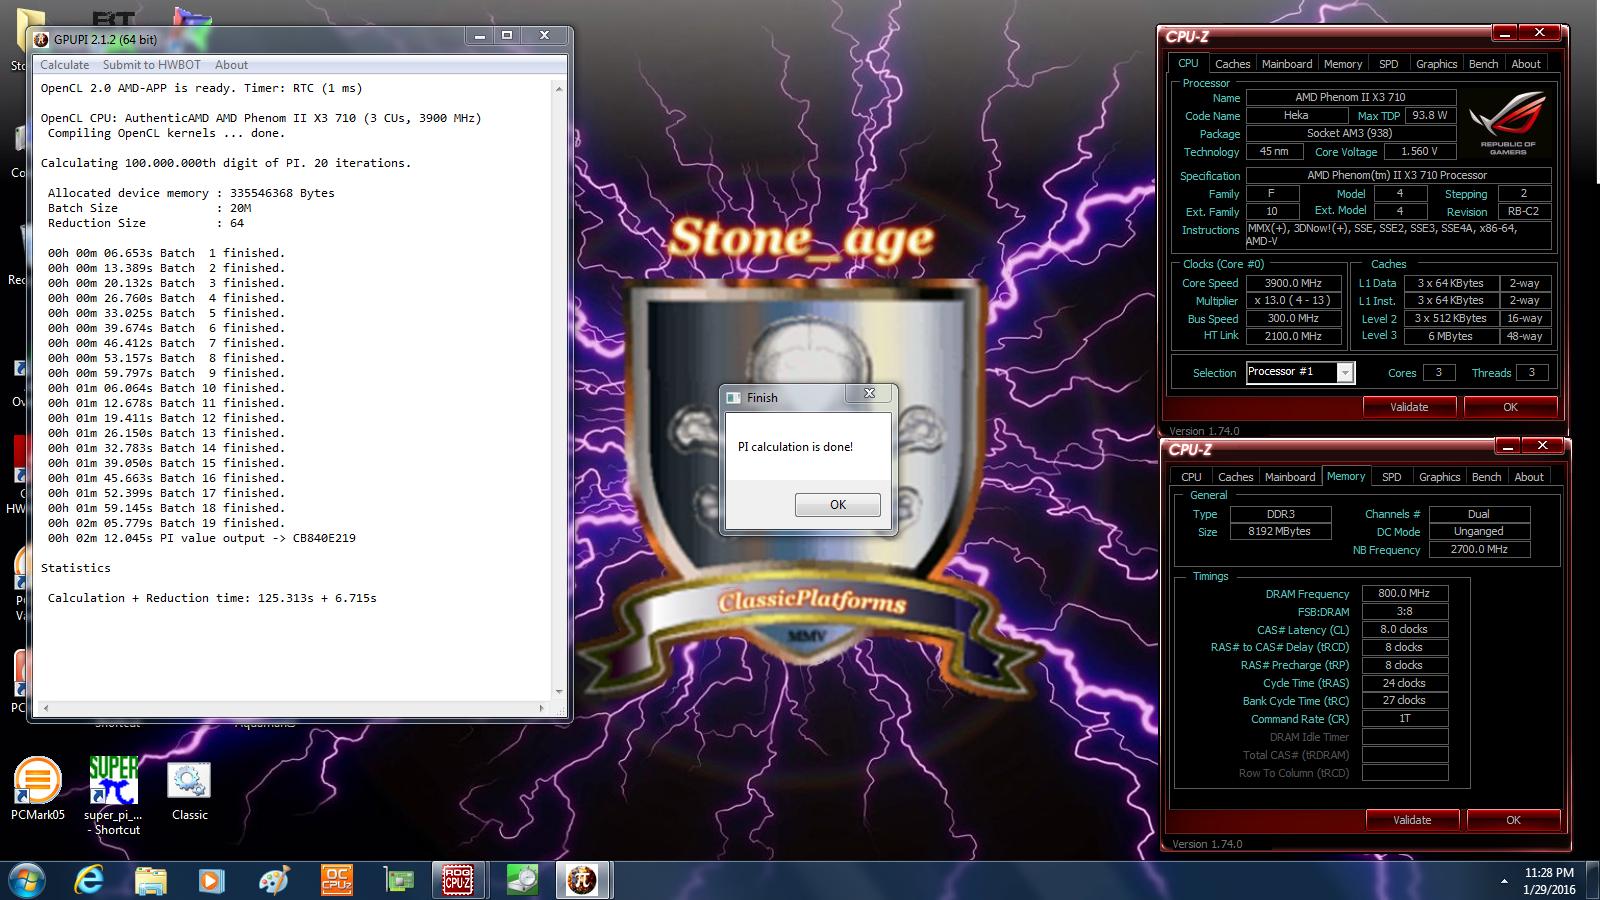Click the Multiplier x 13.0 field
The height and width of the screenshot is (900, 1600).
[x=1293, y=300]
